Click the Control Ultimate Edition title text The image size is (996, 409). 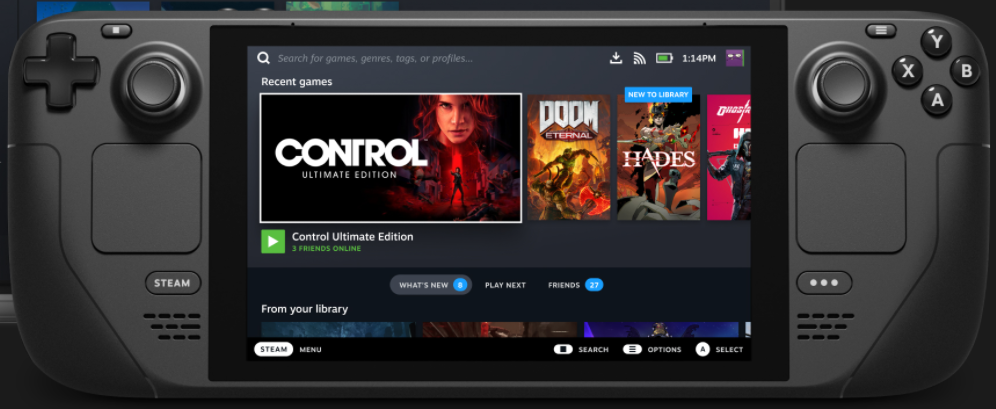pyautogui.click(x=353, y=236)
